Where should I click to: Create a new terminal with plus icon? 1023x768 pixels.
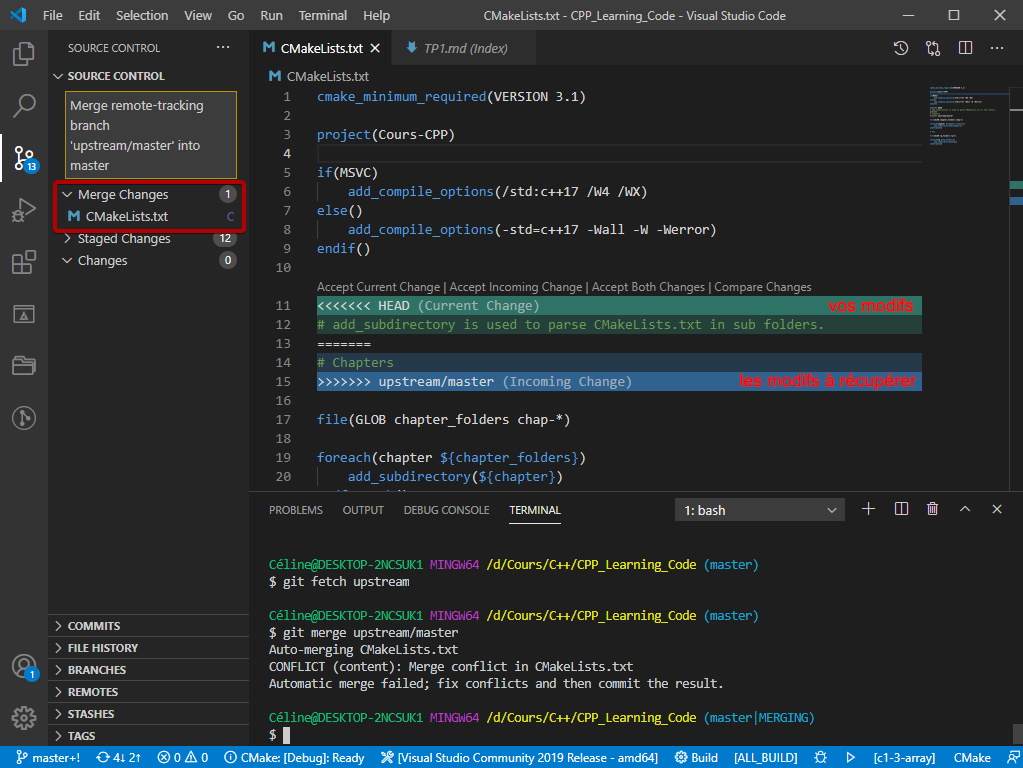pos(868,509)
